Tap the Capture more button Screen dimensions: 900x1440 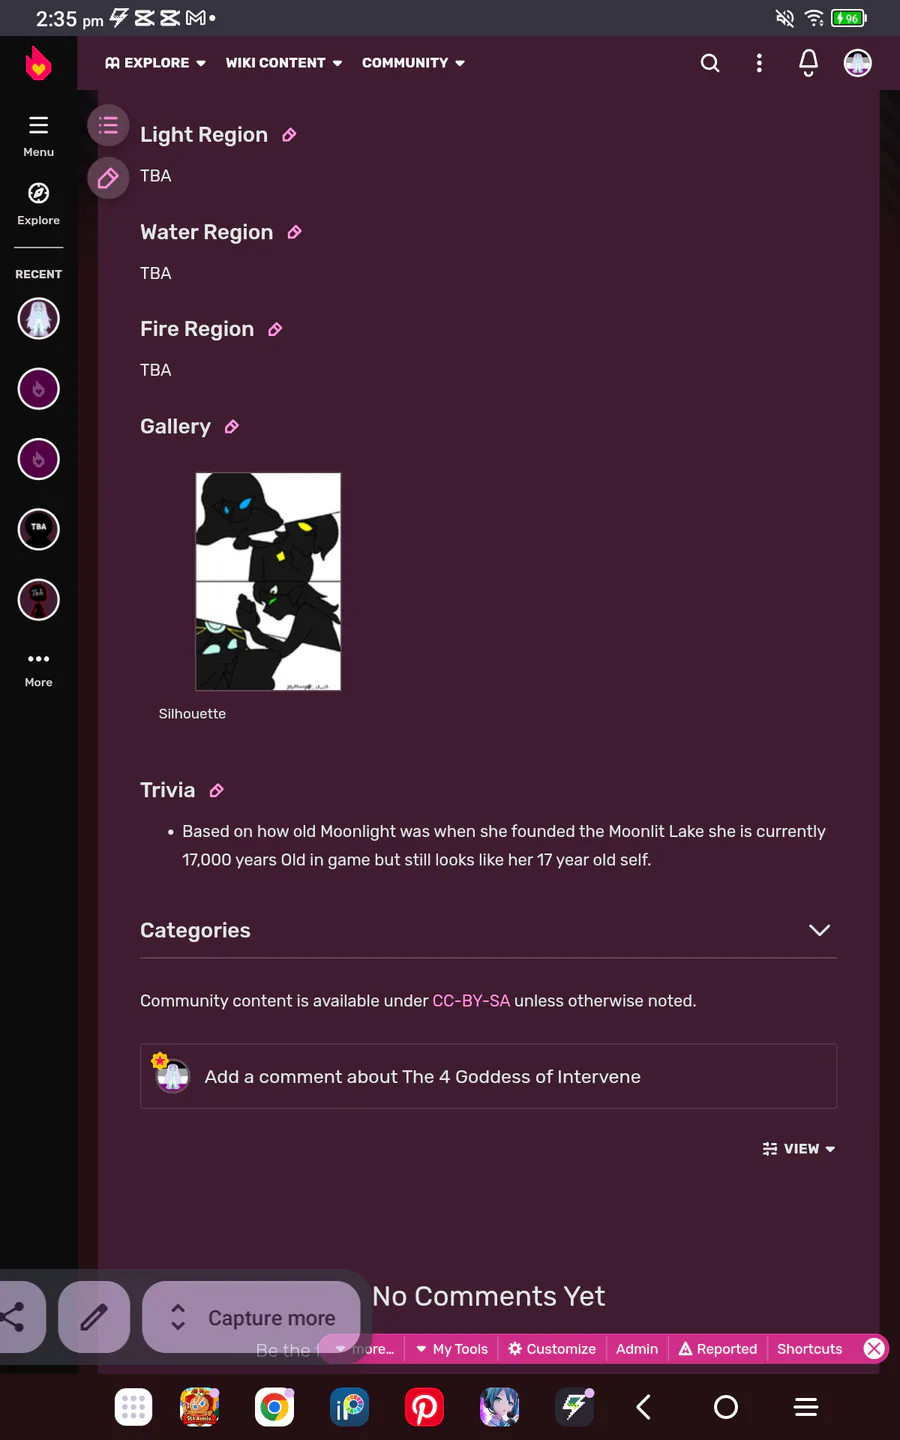251,1317
